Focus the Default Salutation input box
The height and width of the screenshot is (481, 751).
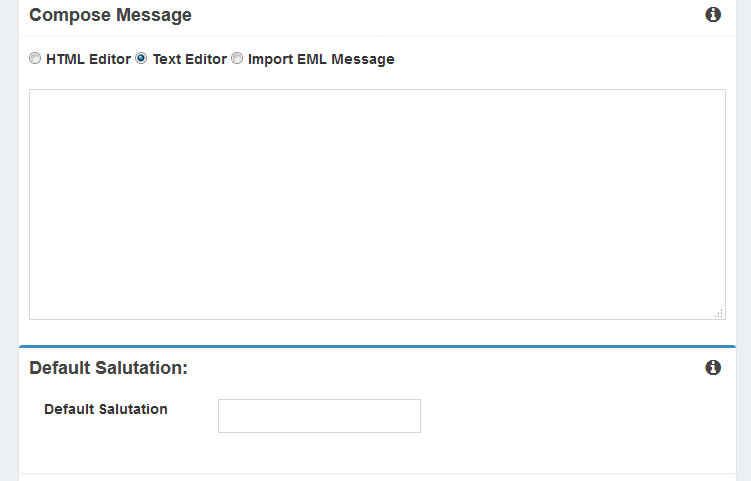(x=319, y=416)
